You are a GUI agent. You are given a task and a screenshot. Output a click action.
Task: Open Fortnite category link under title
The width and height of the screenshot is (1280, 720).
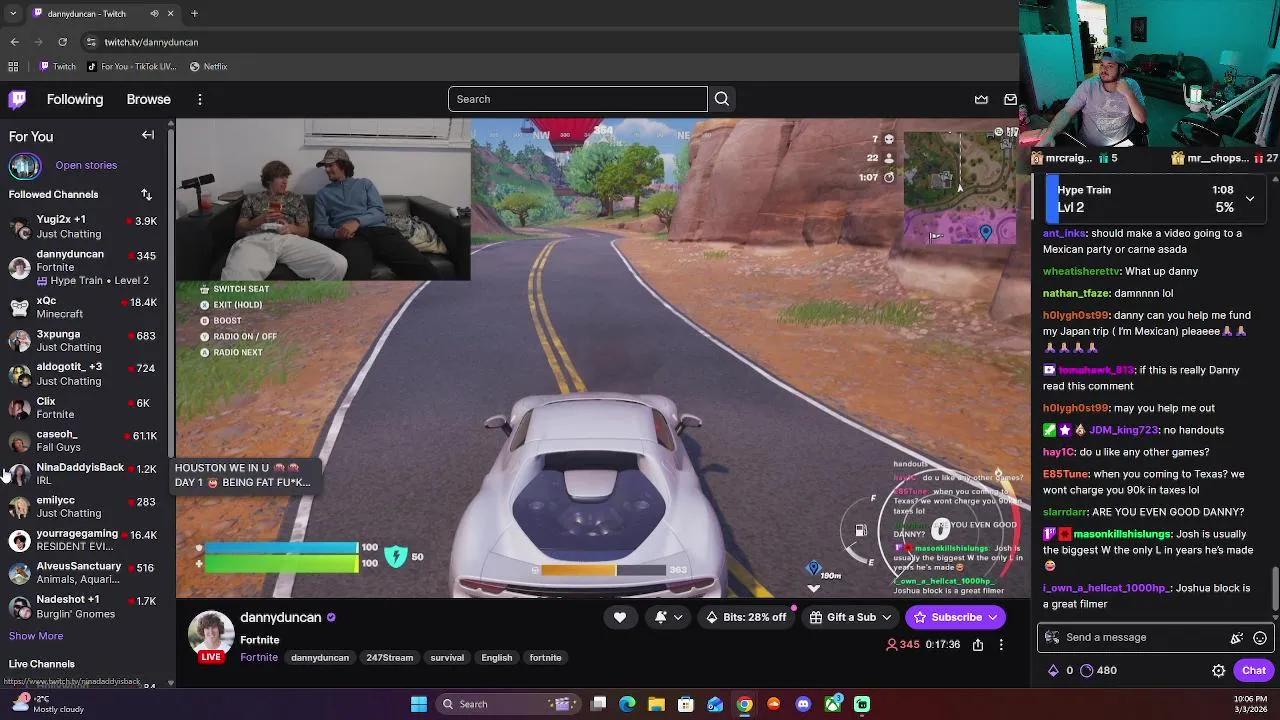[x=259, y=658]
